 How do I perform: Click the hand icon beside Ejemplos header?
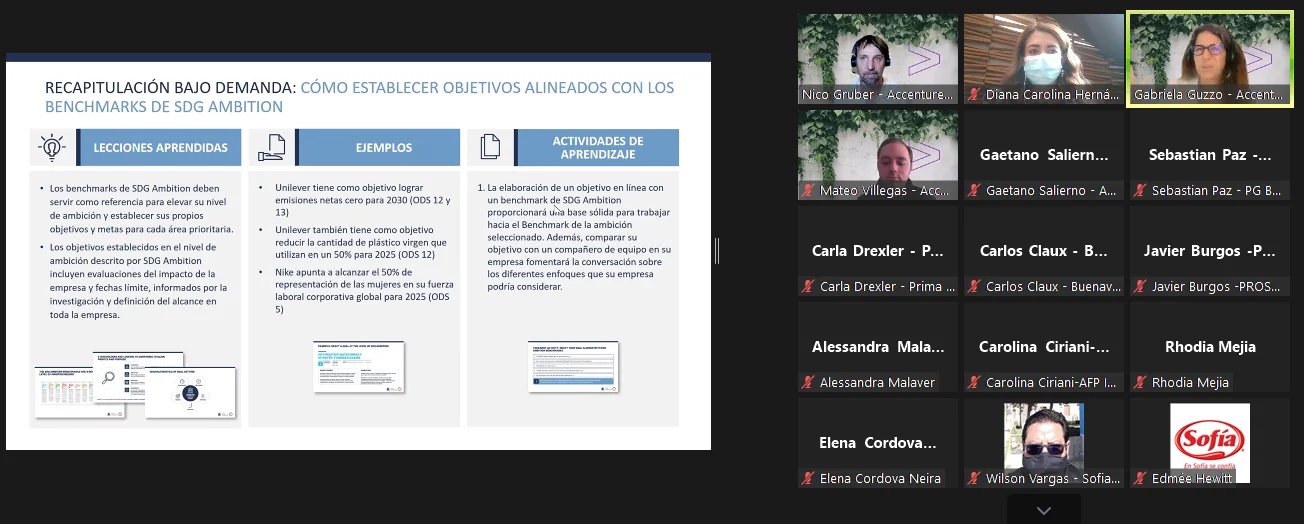click(272, 147)
